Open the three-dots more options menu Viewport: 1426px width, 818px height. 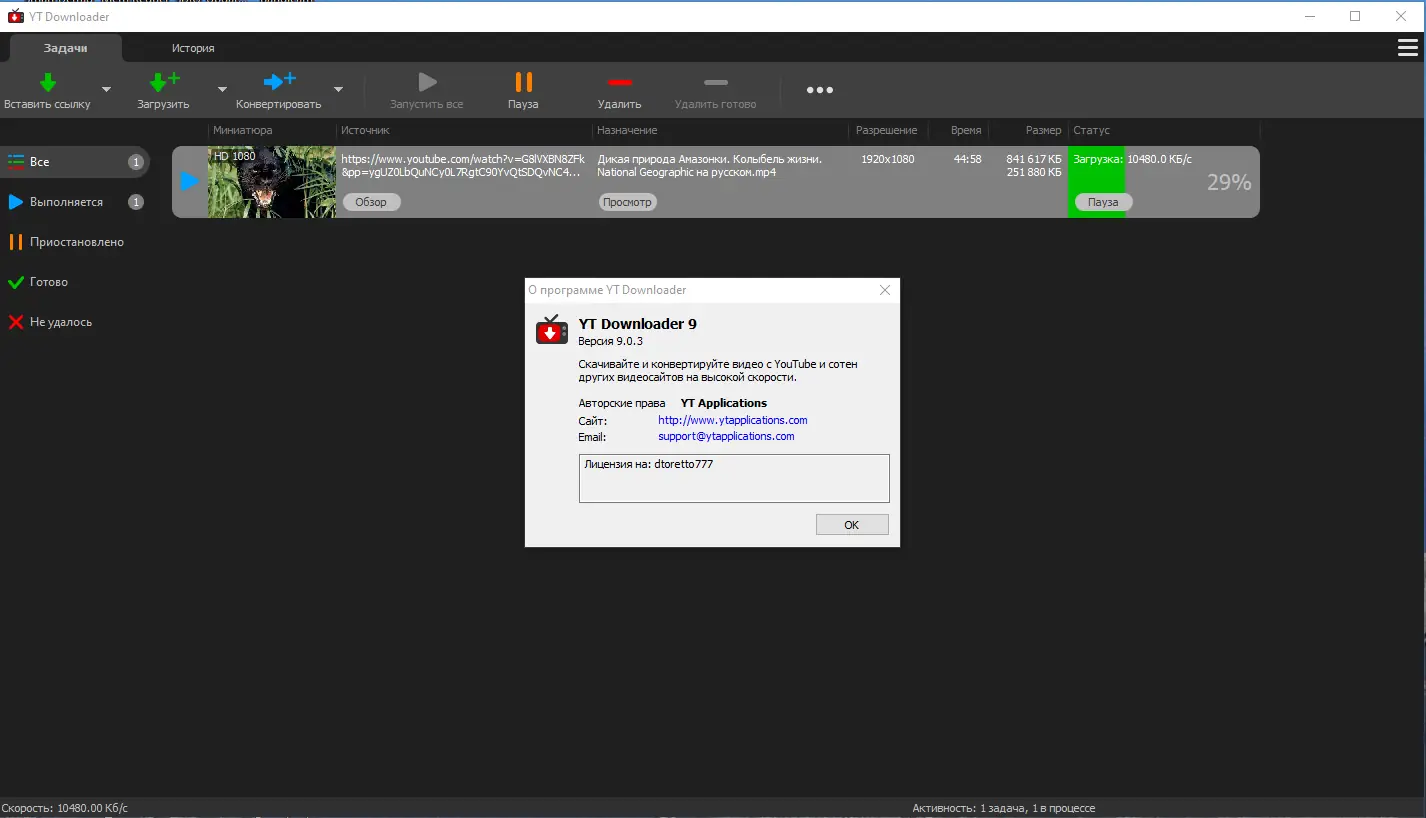point(820,90)
